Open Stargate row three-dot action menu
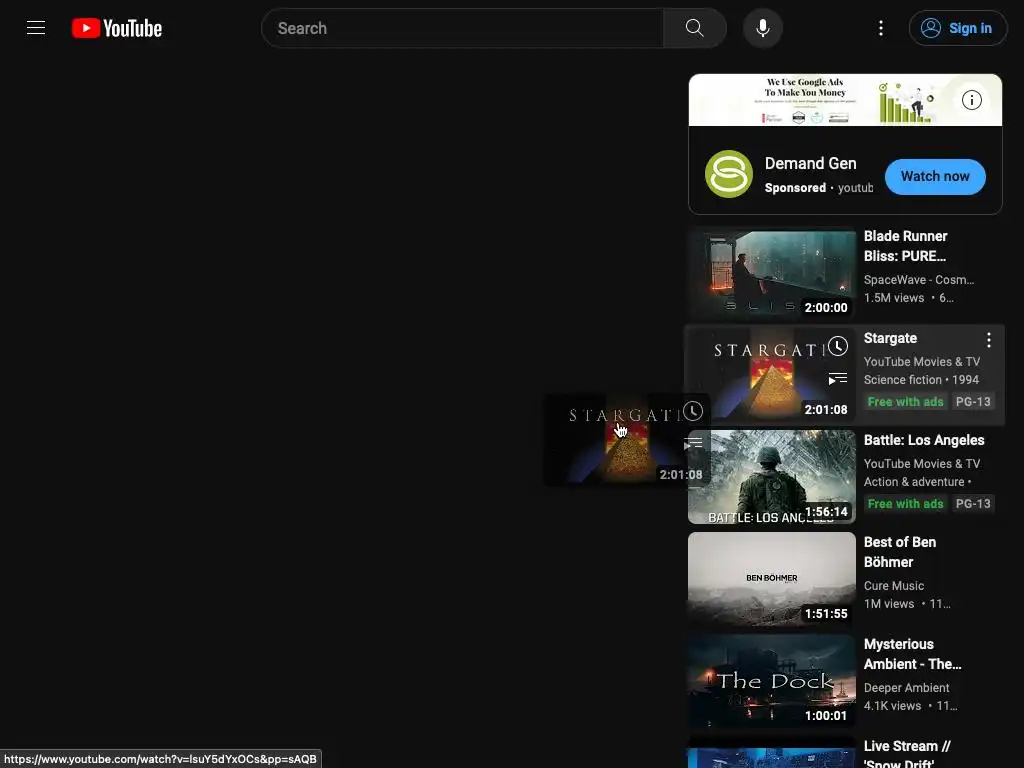Viewport: 1024px width, 768px height. point(988,340)
